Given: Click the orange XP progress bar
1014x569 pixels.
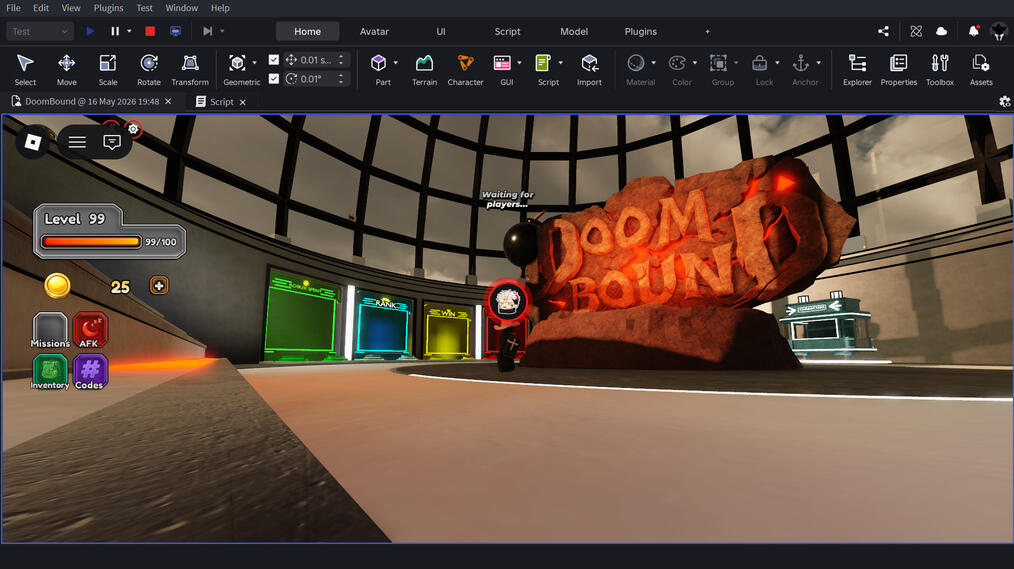Looking at the screenshot, I should 91,242.
